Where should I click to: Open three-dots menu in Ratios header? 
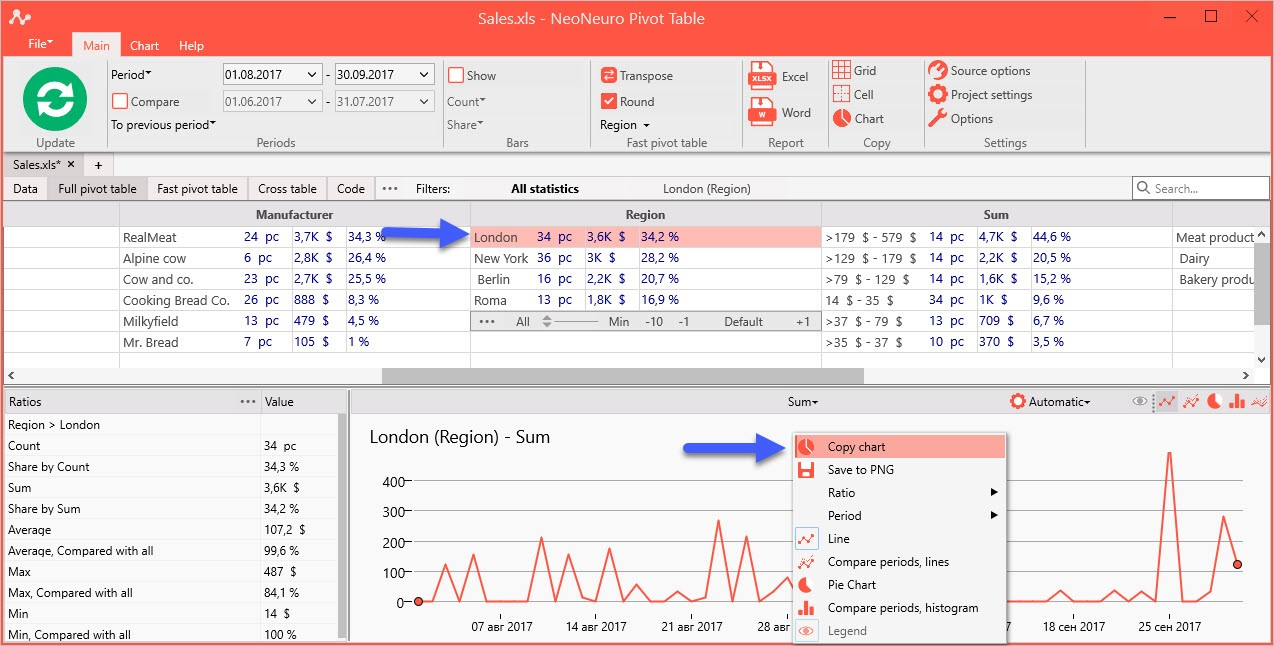248,401
